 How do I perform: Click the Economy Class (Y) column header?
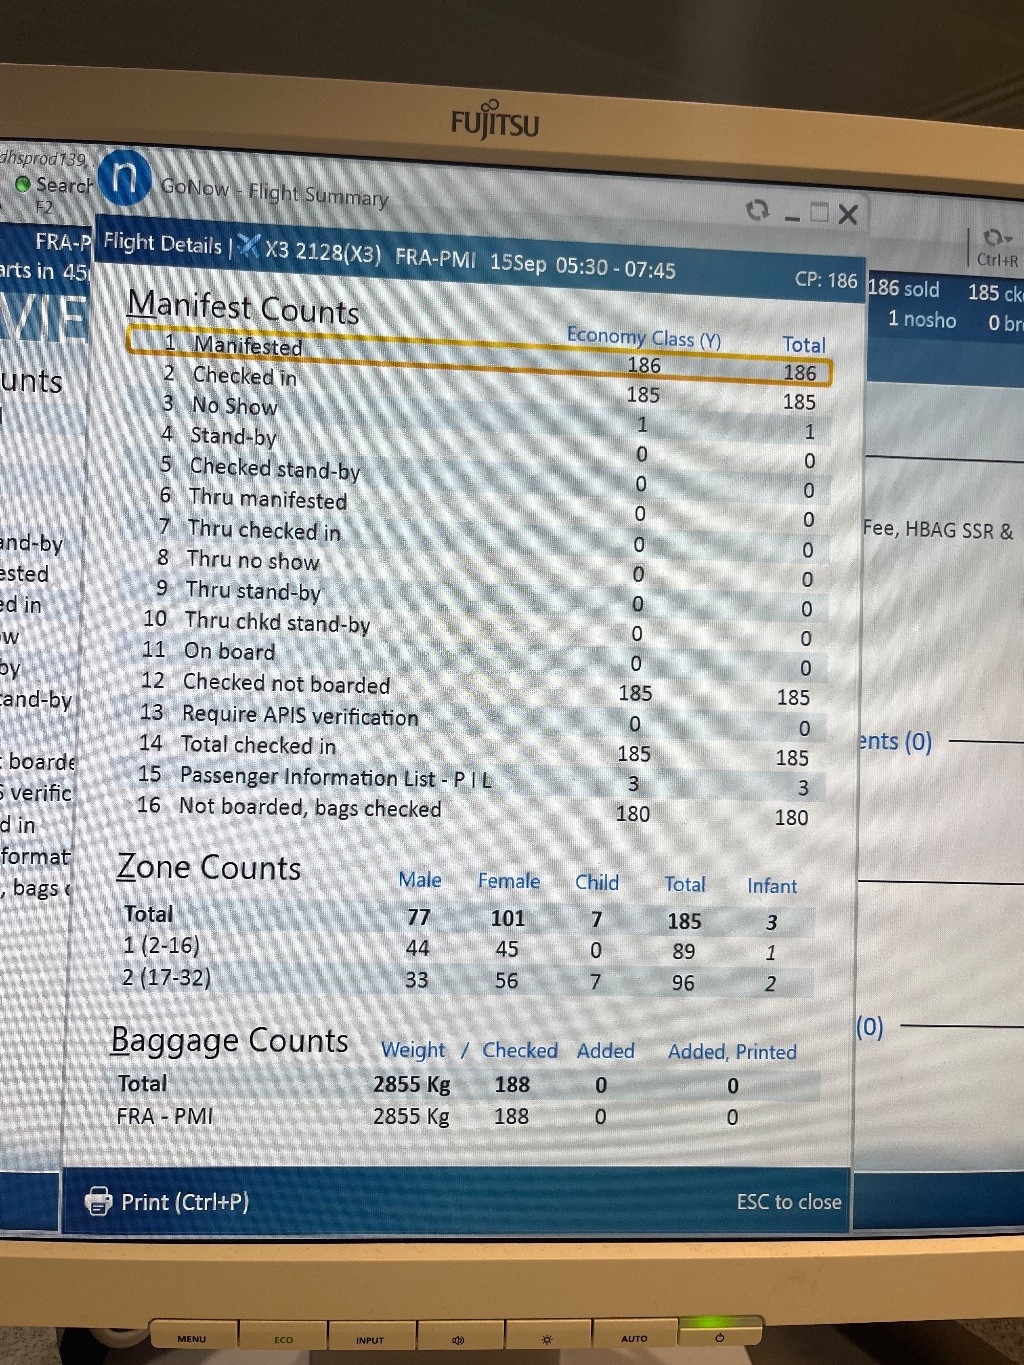click(643, 338)
